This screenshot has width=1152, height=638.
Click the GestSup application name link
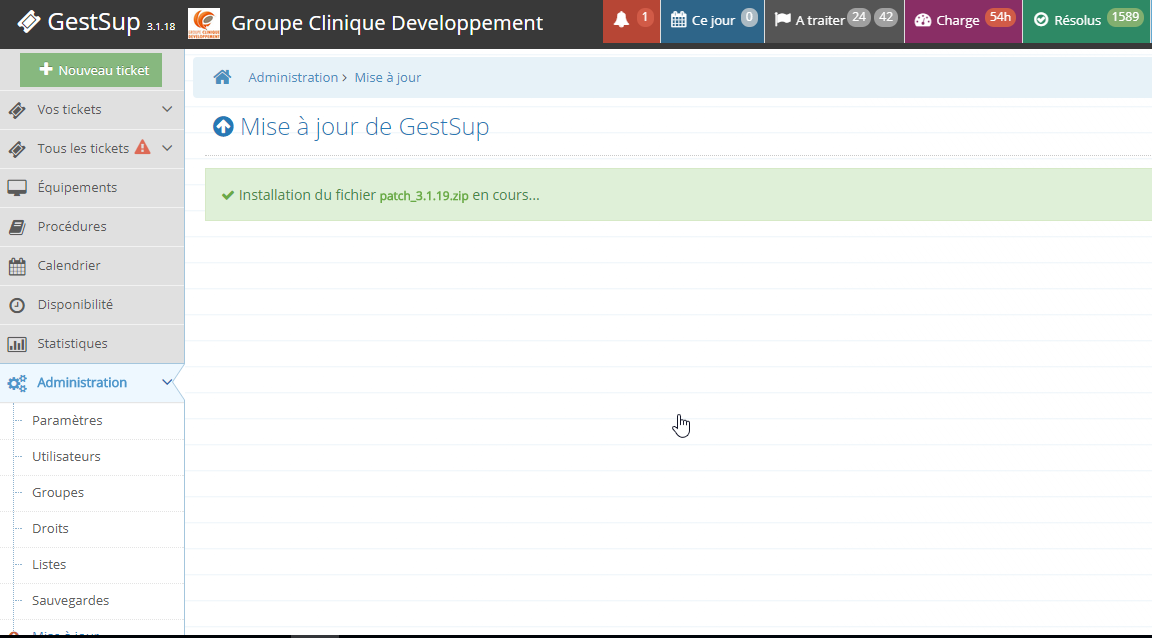point(94,22)
